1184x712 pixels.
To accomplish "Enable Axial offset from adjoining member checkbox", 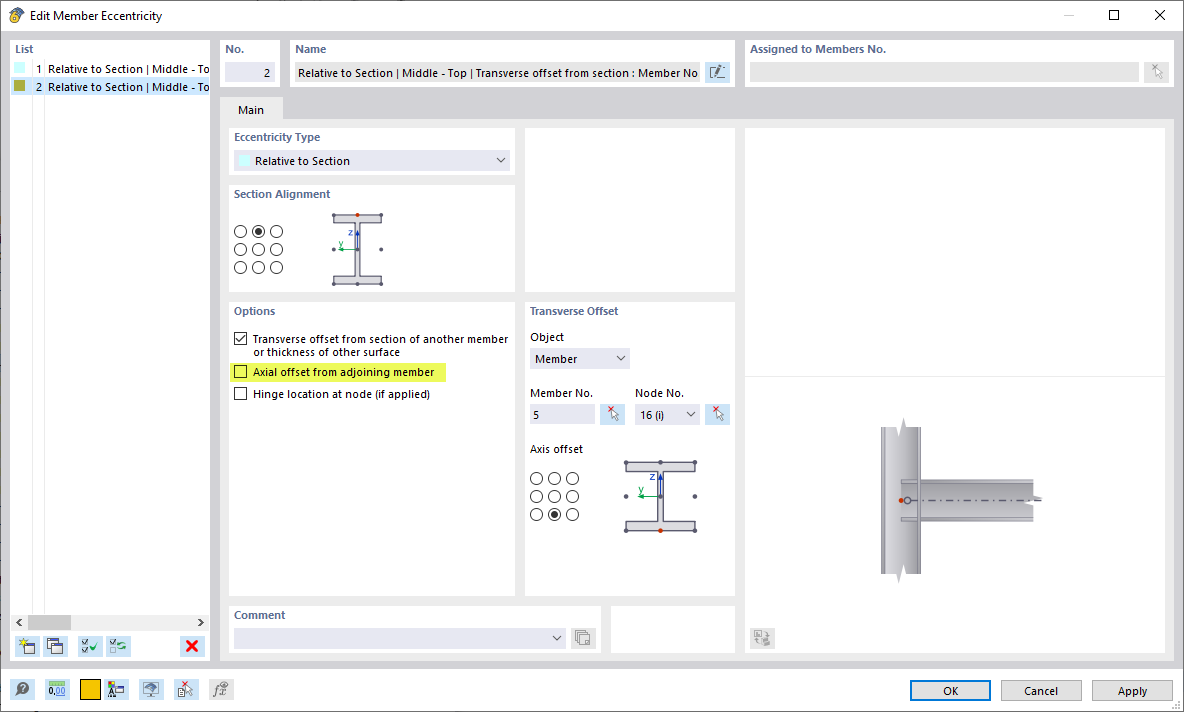I will click(x=241, y=371).
